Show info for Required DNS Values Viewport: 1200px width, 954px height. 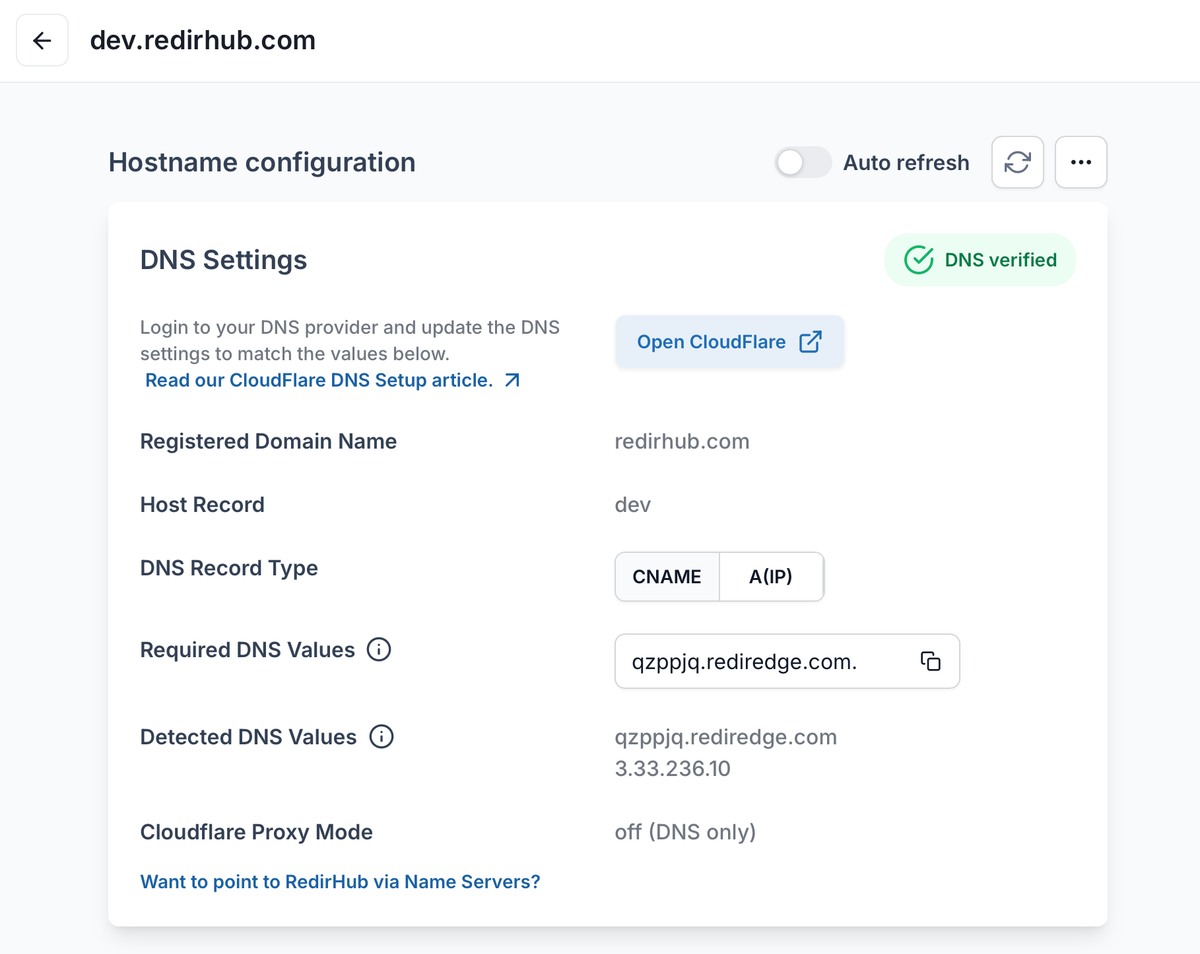pos(379,650)
